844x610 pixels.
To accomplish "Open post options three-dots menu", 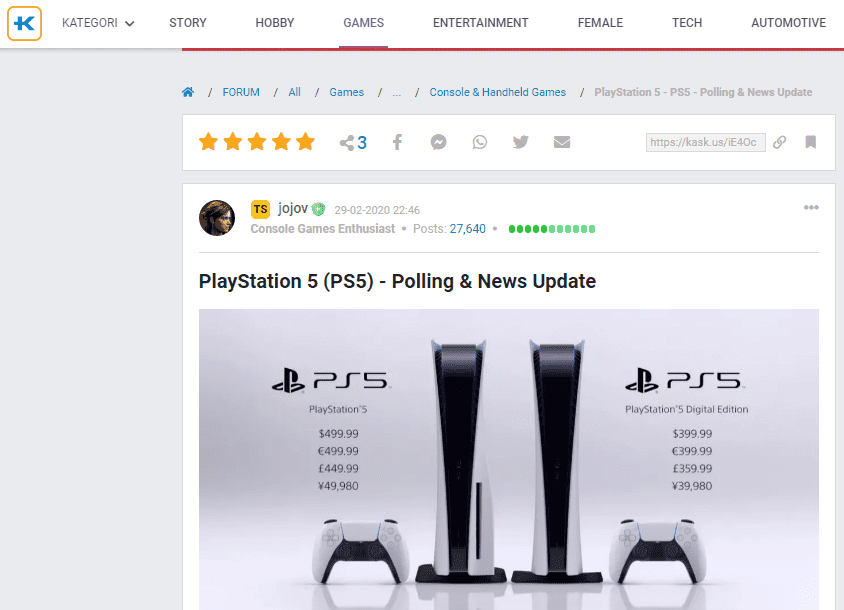I will click(811, 207).
